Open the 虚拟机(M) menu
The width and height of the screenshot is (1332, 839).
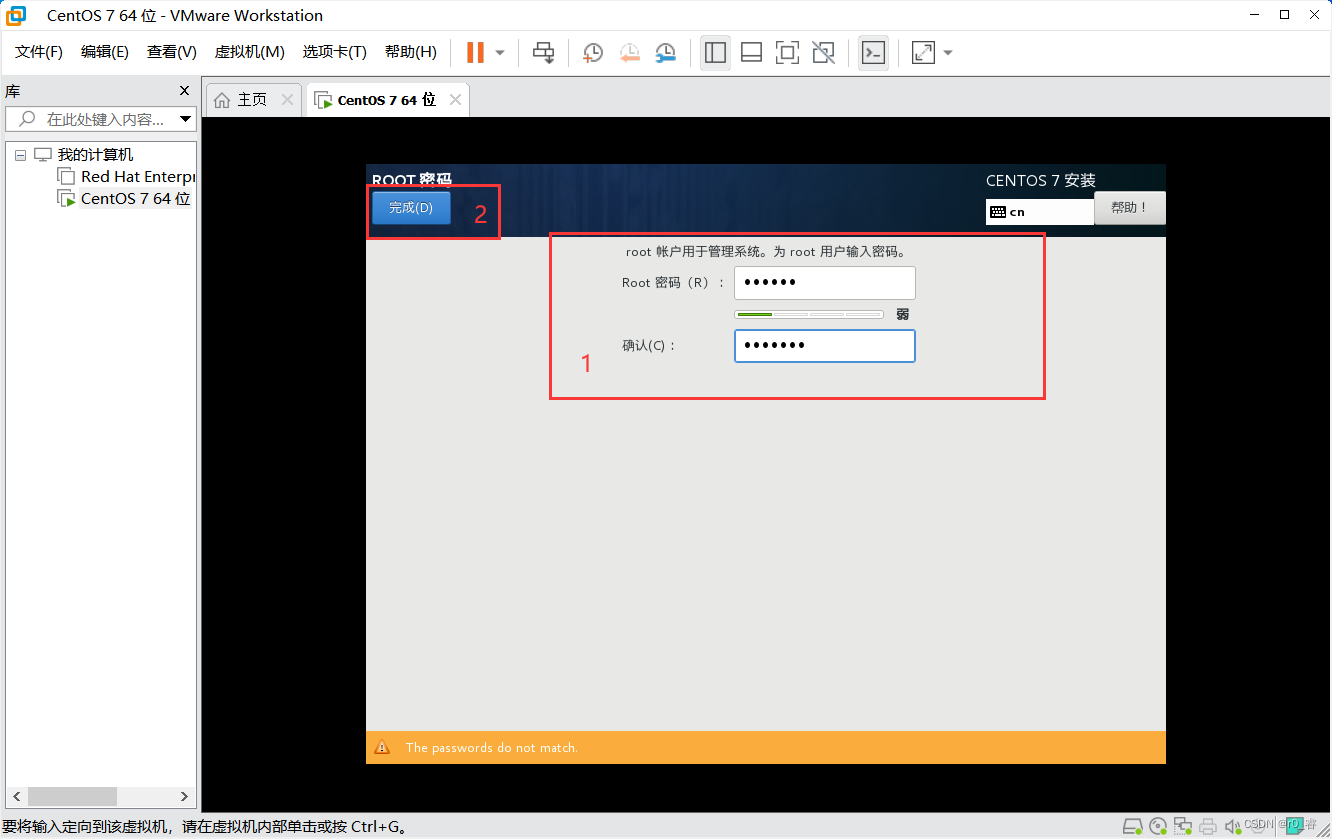click(x=250, y=52)
